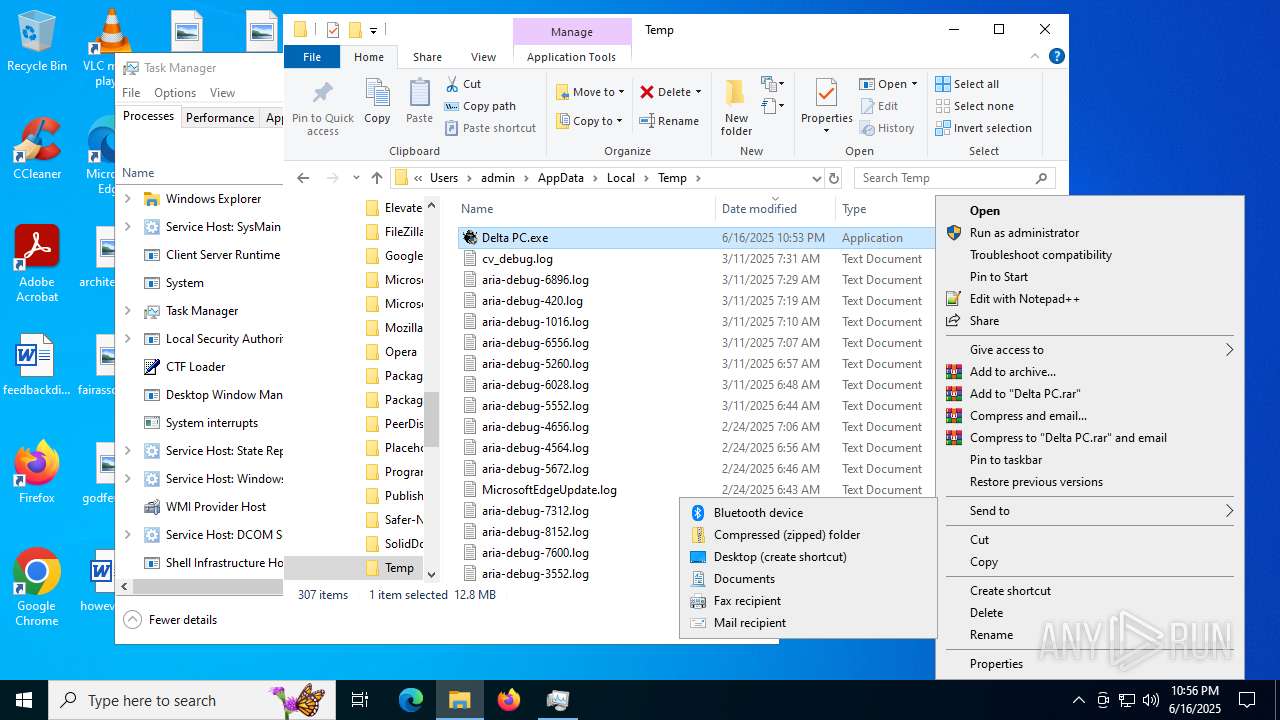
Task: Click the Rename ribbon button
Action: (x=669, y=121)
